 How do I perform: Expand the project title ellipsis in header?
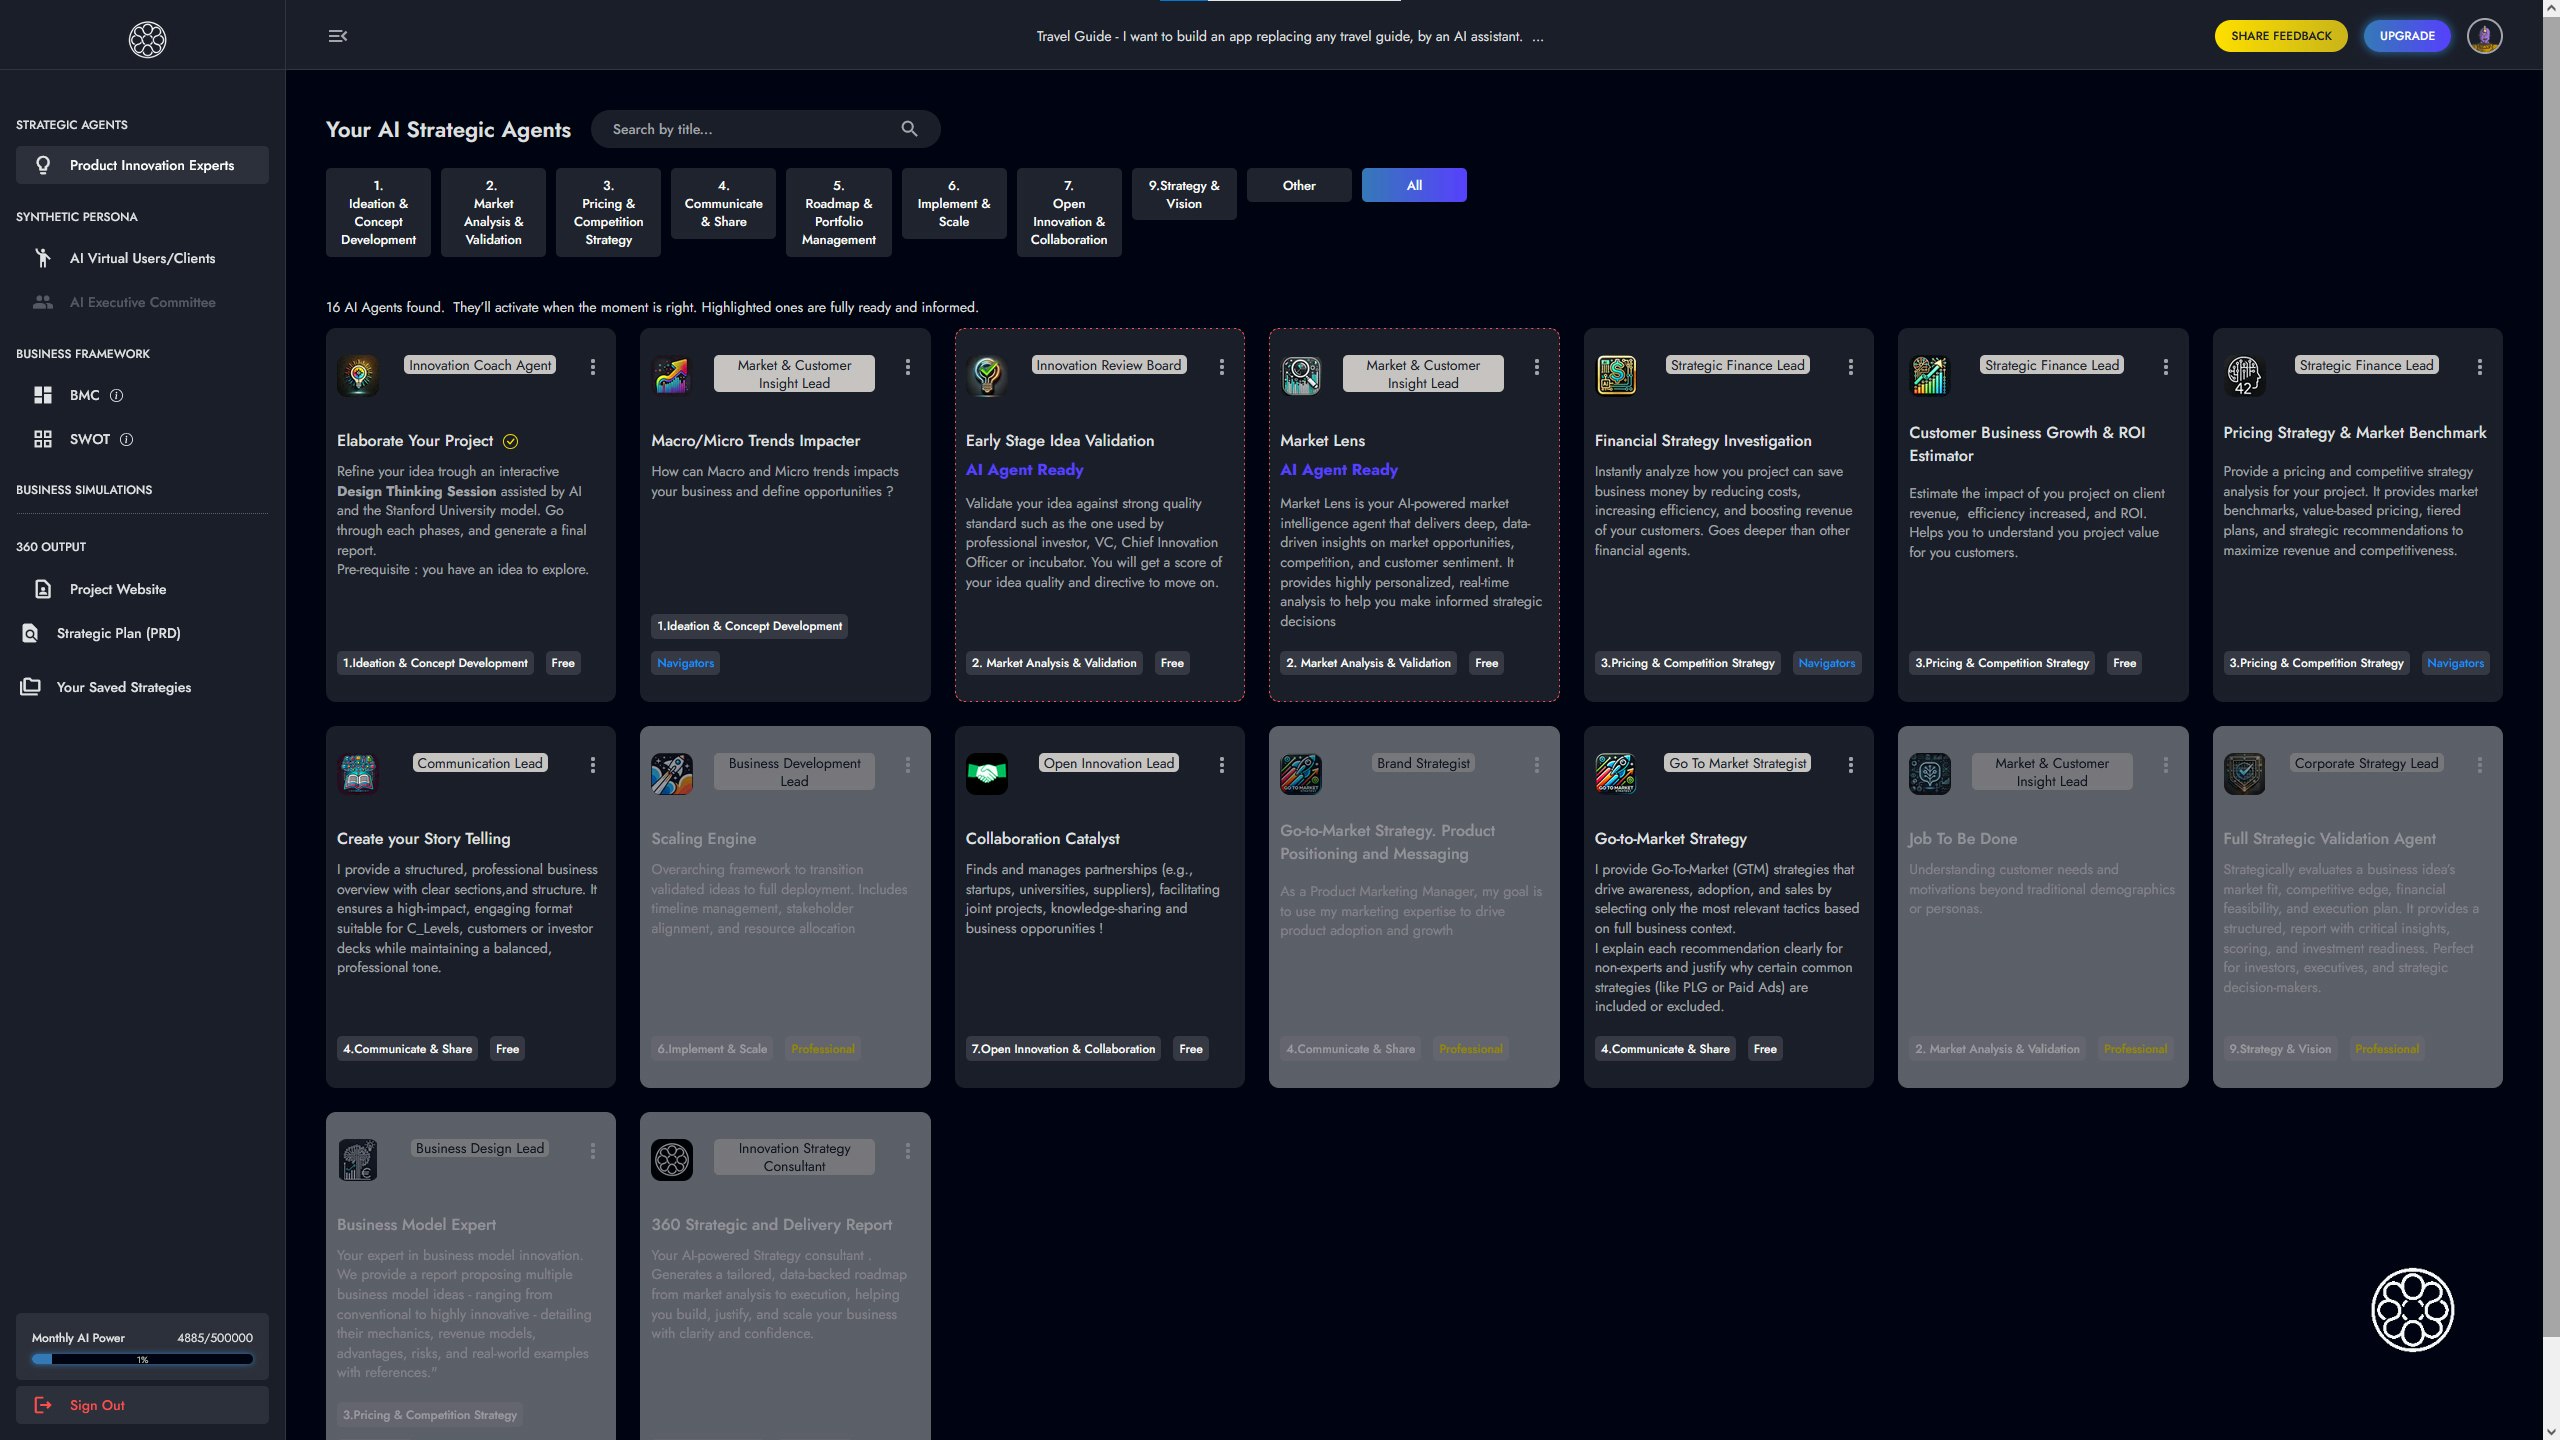pyautogui.click(x=1537, y=37)
